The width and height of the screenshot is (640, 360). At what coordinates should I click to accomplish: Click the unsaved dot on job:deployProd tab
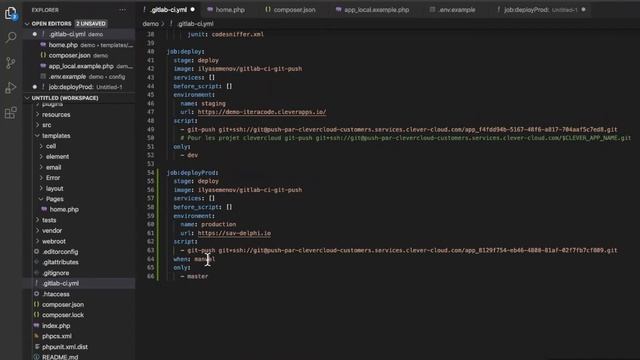pos(583,9)
